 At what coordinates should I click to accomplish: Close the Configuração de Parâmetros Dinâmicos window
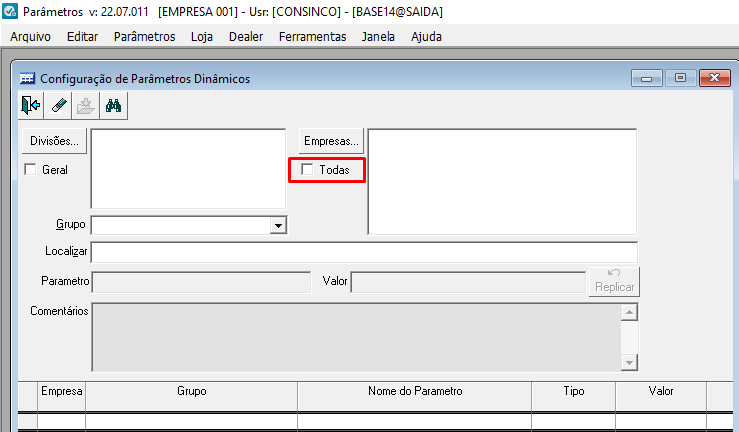(x=714, y=78)
